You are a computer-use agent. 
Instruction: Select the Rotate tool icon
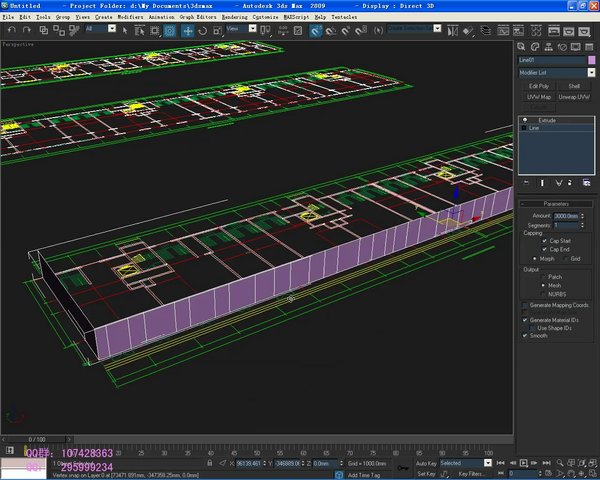point(202,31)
